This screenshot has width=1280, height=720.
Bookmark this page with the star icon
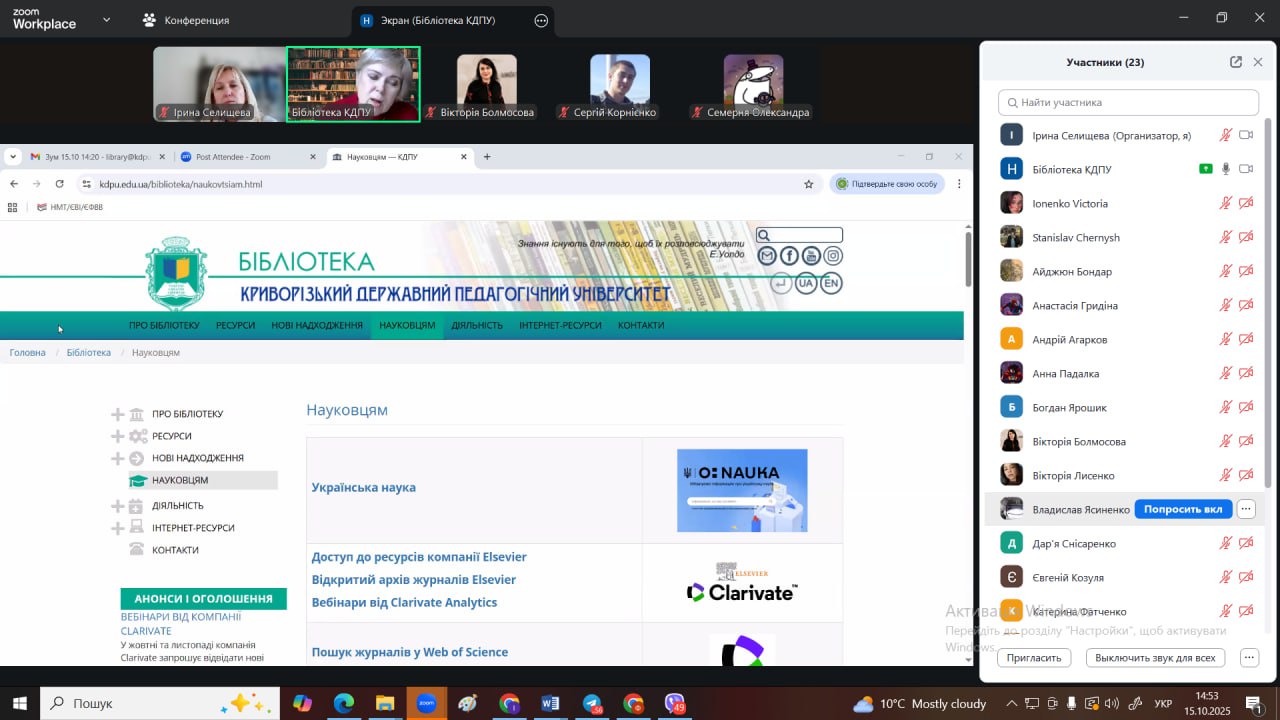tap(808, 184)
